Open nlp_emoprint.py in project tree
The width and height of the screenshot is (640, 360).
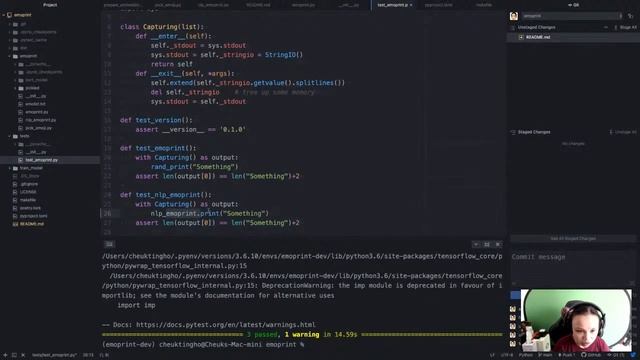tap(40, 120)
